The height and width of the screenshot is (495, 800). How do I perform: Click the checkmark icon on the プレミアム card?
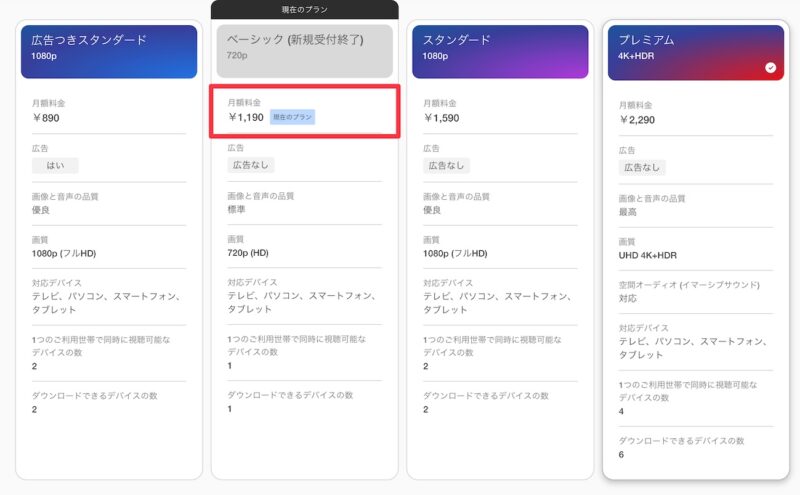[770, 68]
